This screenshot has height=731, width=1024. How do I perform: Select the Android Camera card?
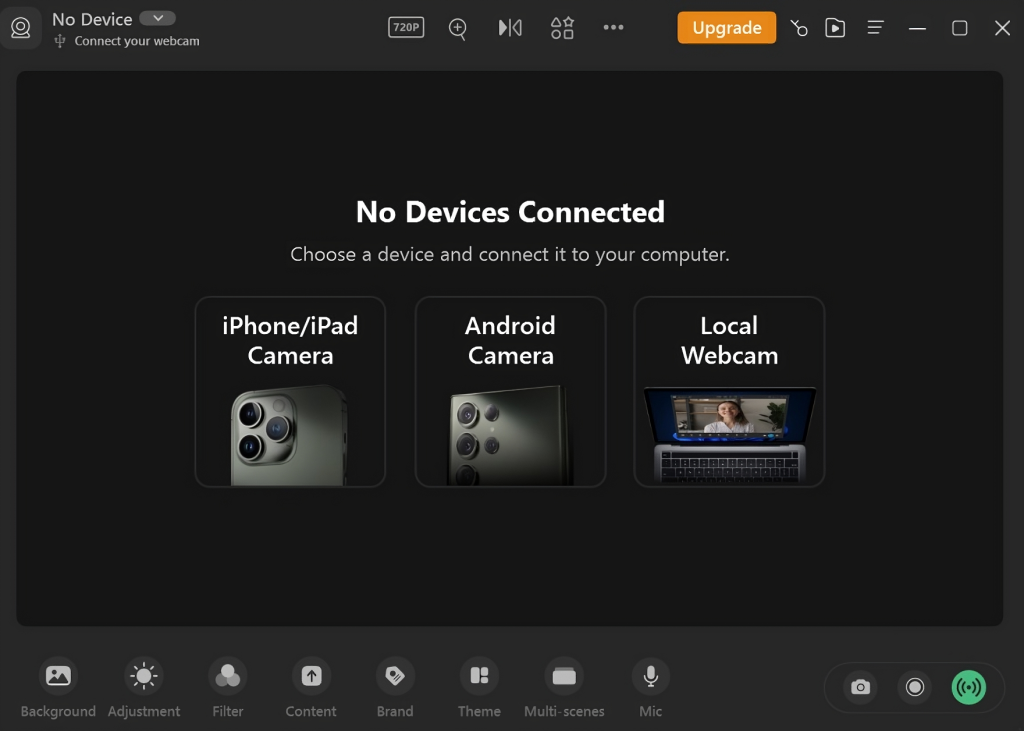(x=510, y=392)
